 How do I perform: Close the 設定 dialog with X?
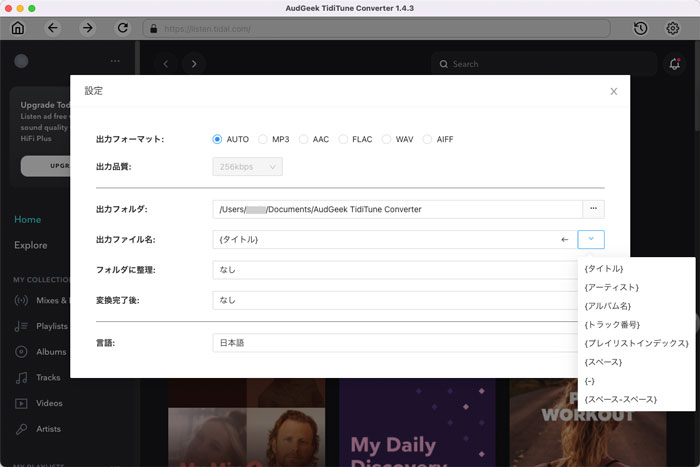[614, 91]
